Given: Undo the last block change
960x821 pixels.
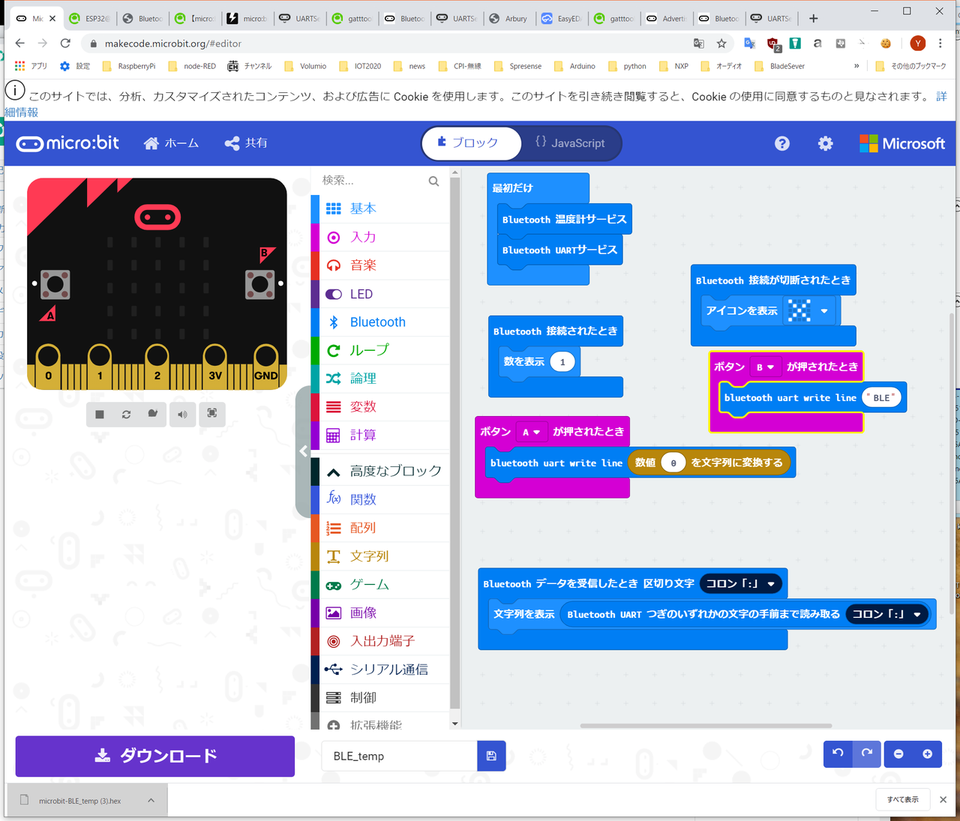Looking at the screenshot, I should tap(838, 754).
